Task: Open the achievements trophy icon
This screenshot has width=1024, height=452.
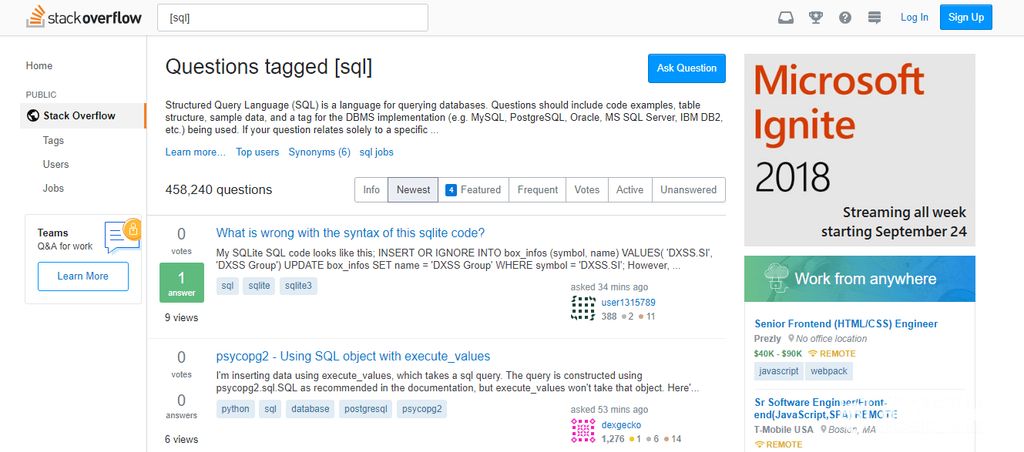Action: pyautogui.click(x=816, y=18)
